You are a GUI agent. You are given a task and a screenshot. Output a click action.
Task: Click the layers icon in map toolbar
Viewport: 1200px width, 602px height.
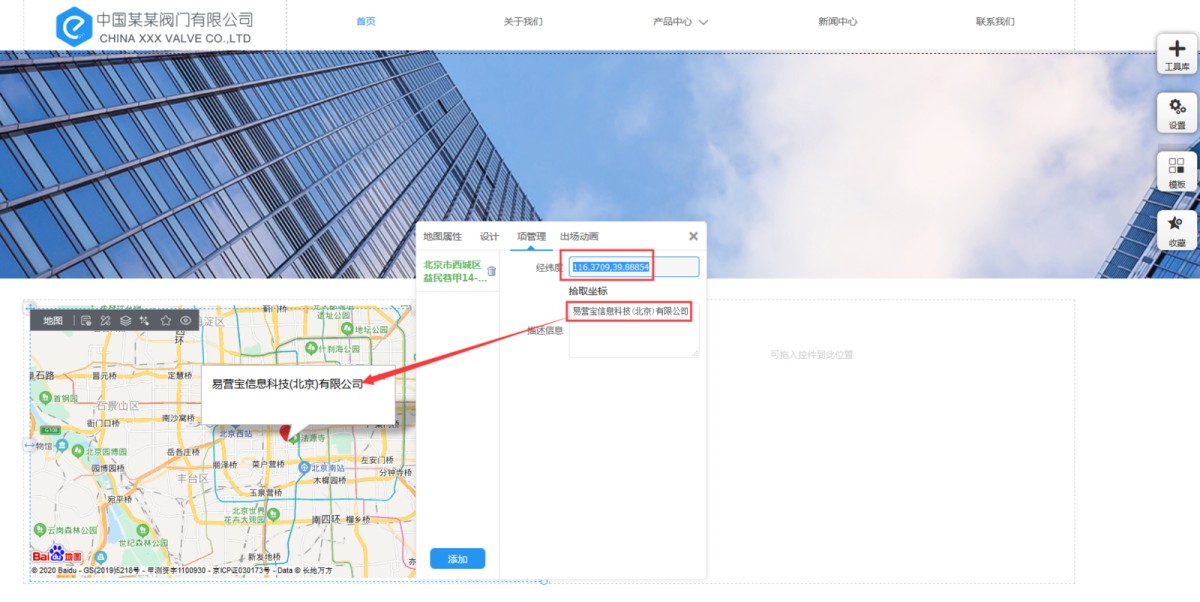(125, 321)
